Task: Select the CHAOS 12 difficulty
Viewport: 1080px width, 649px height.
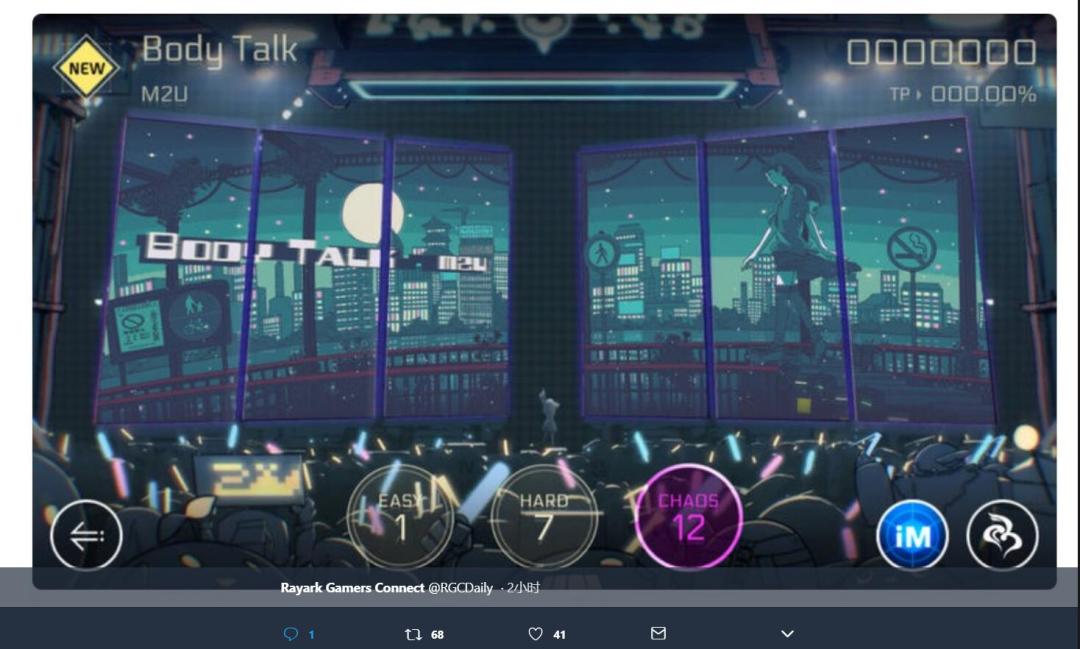Action: 688,517
